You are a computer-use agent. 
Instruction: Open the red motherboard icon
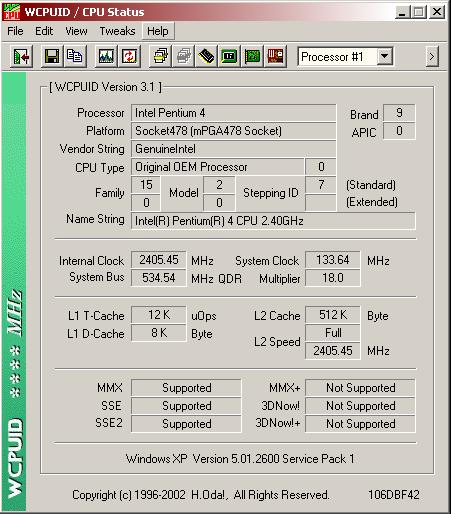(275, 56)
